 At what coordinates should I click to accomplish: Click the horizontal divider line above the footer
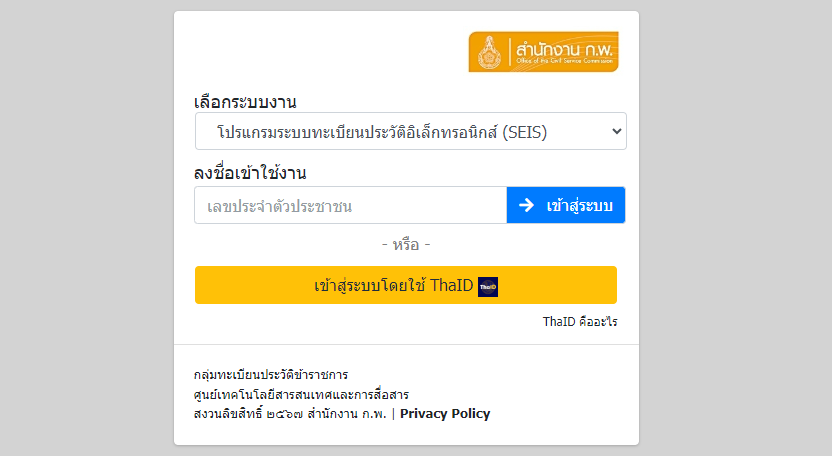point(406,345)
